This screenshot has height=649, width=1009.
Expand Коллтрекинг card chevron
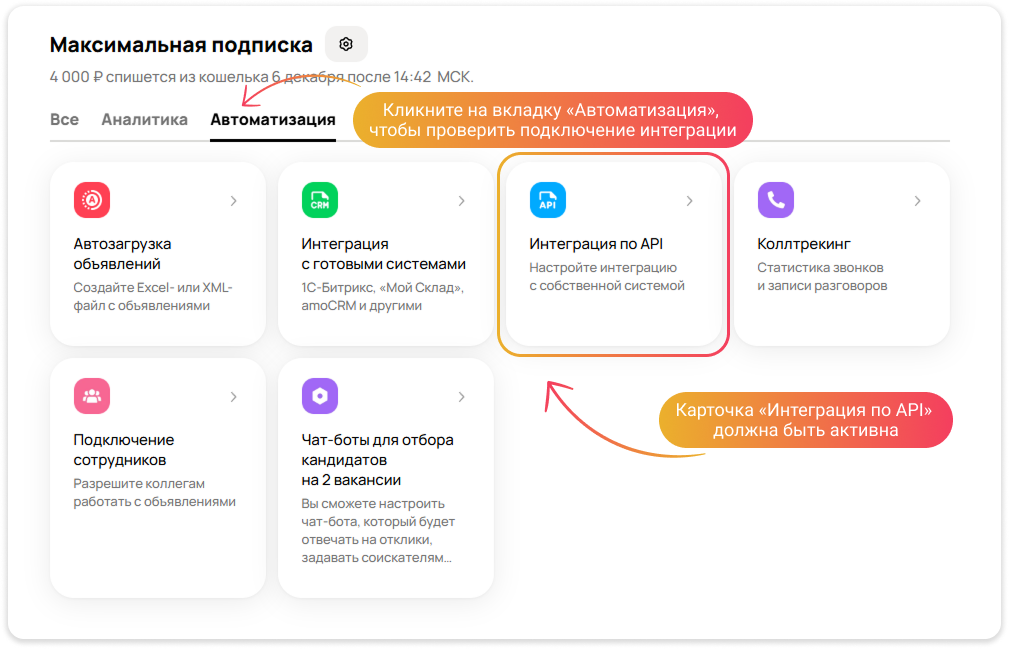pos(917,201)
